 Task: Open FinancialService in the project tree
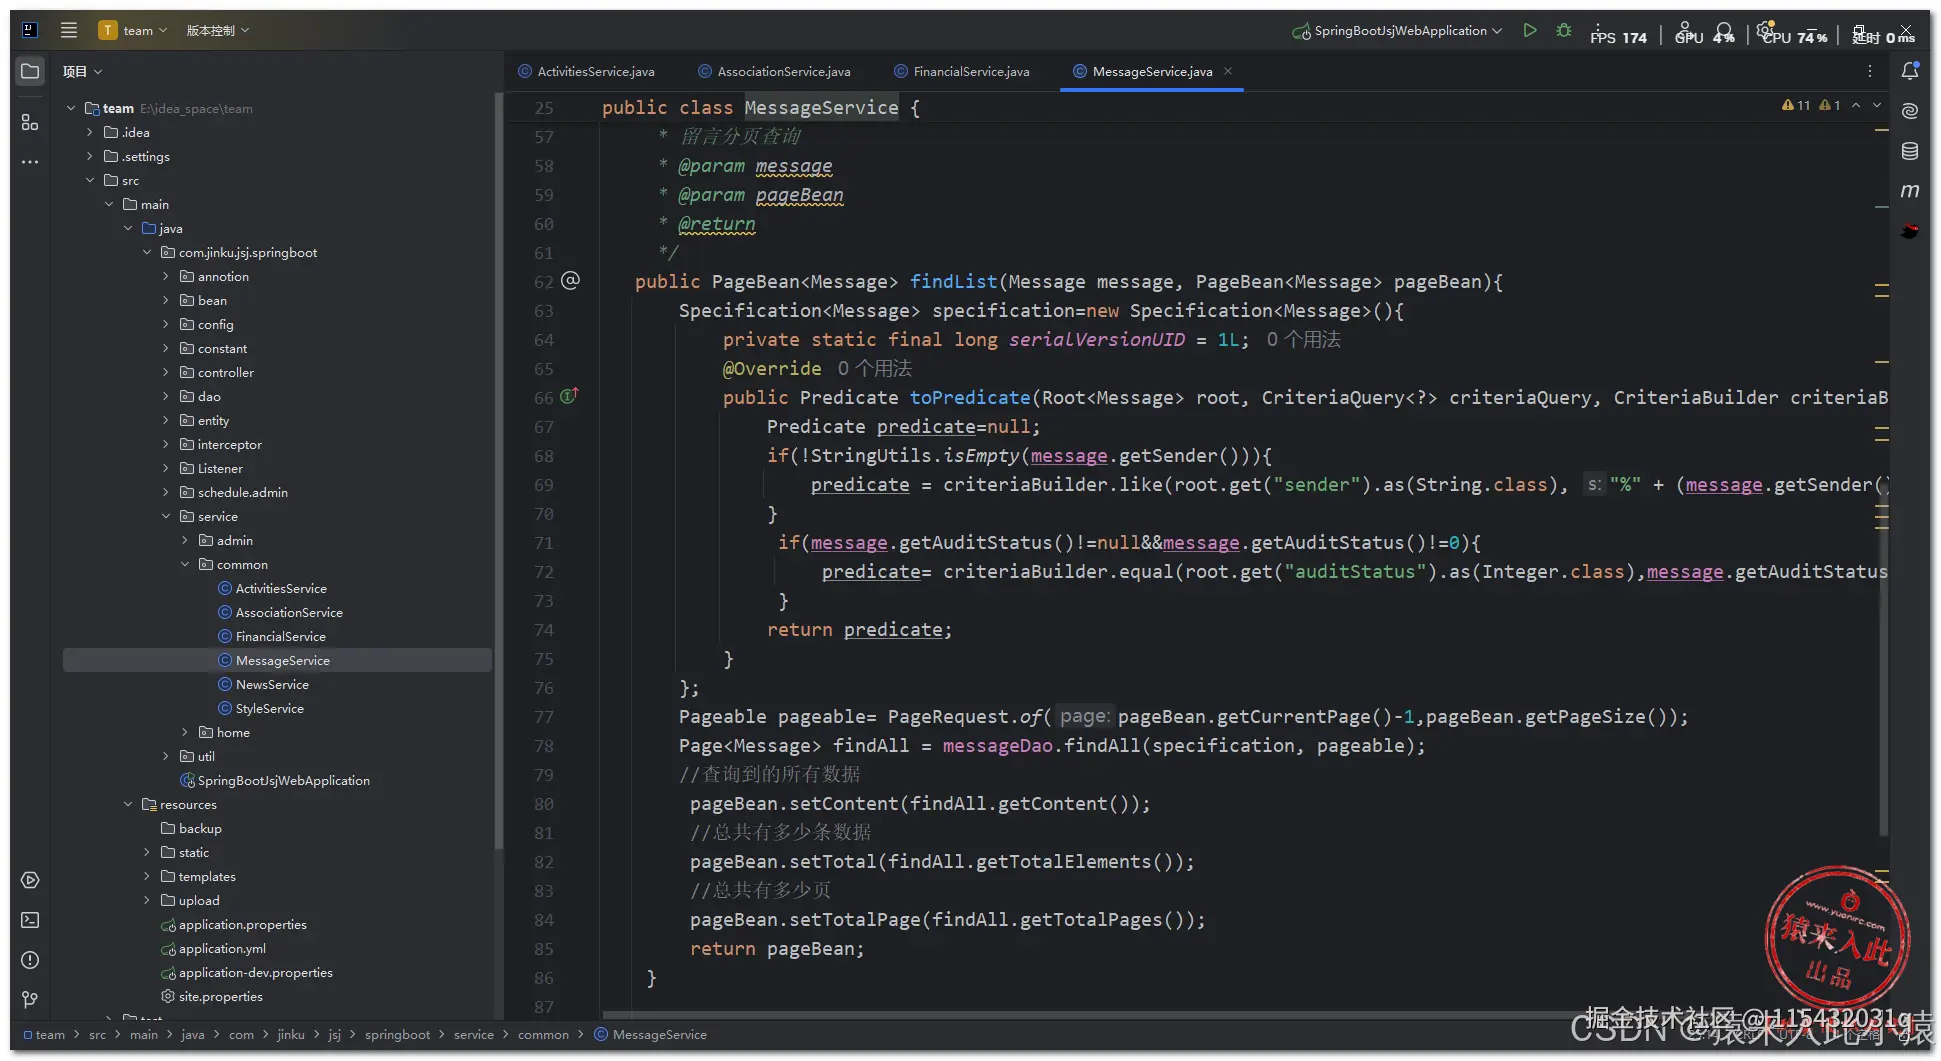point(281,636)
